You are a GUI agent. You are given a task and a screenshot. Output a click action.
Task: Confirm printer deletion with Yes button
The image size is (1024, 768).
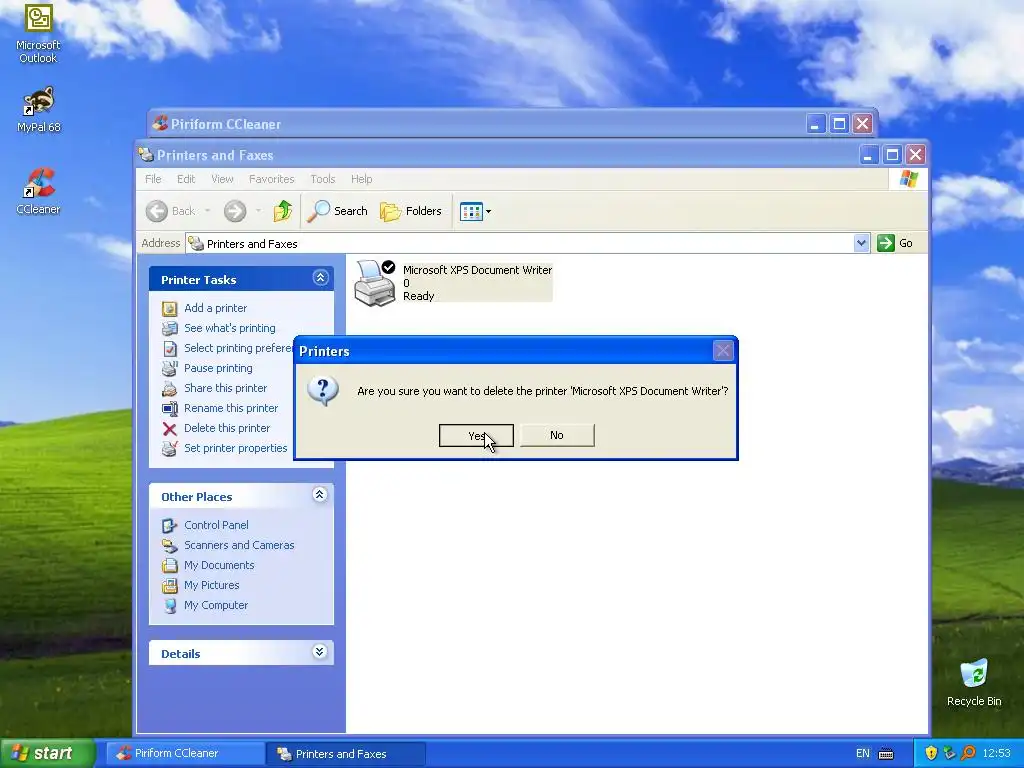[x=476, y=436]
